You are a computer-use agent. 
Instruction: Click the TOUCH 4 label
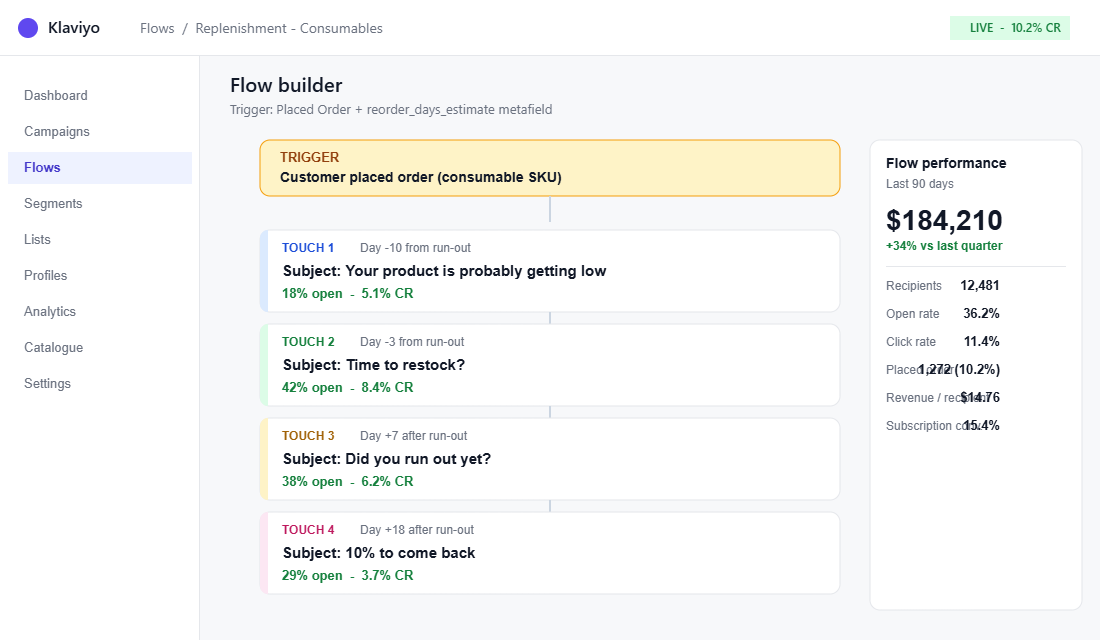308,530
